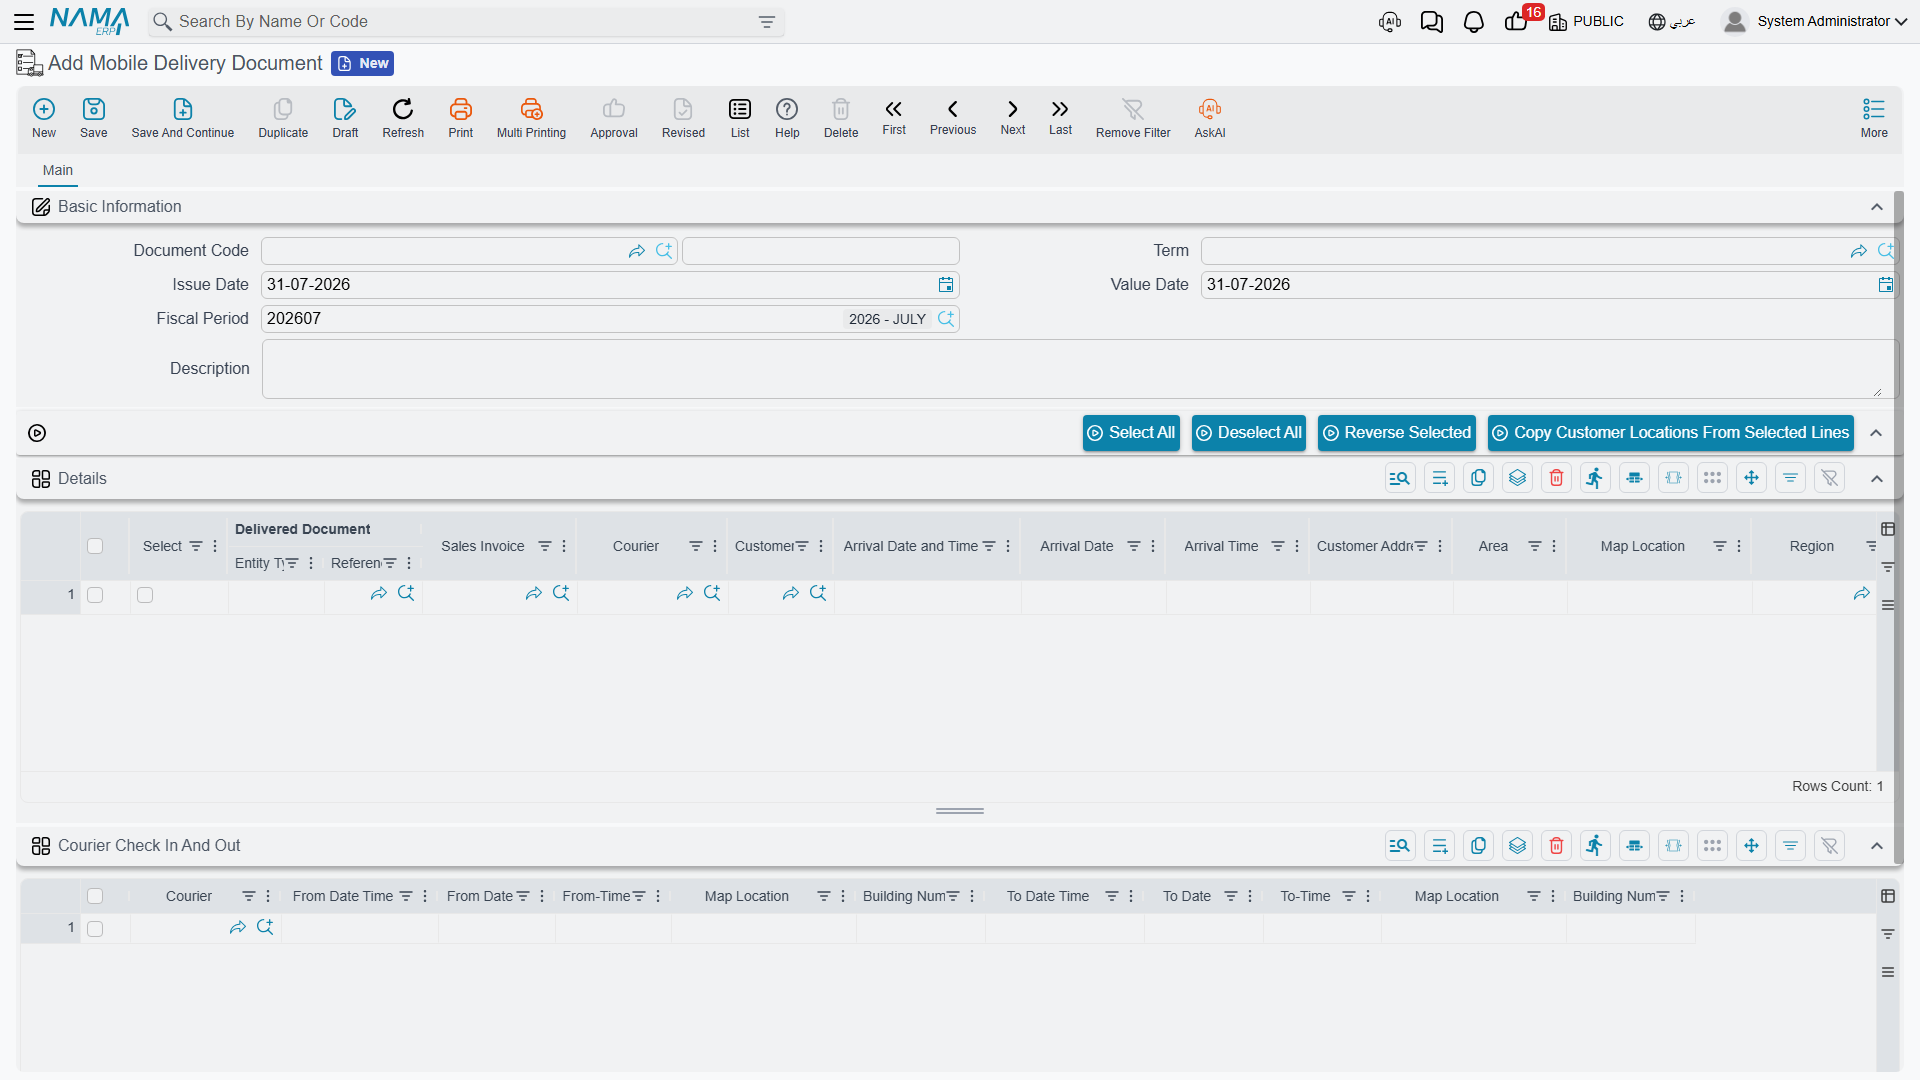Click Save And Continue
1920x1080 pixels.
[183, 118]
